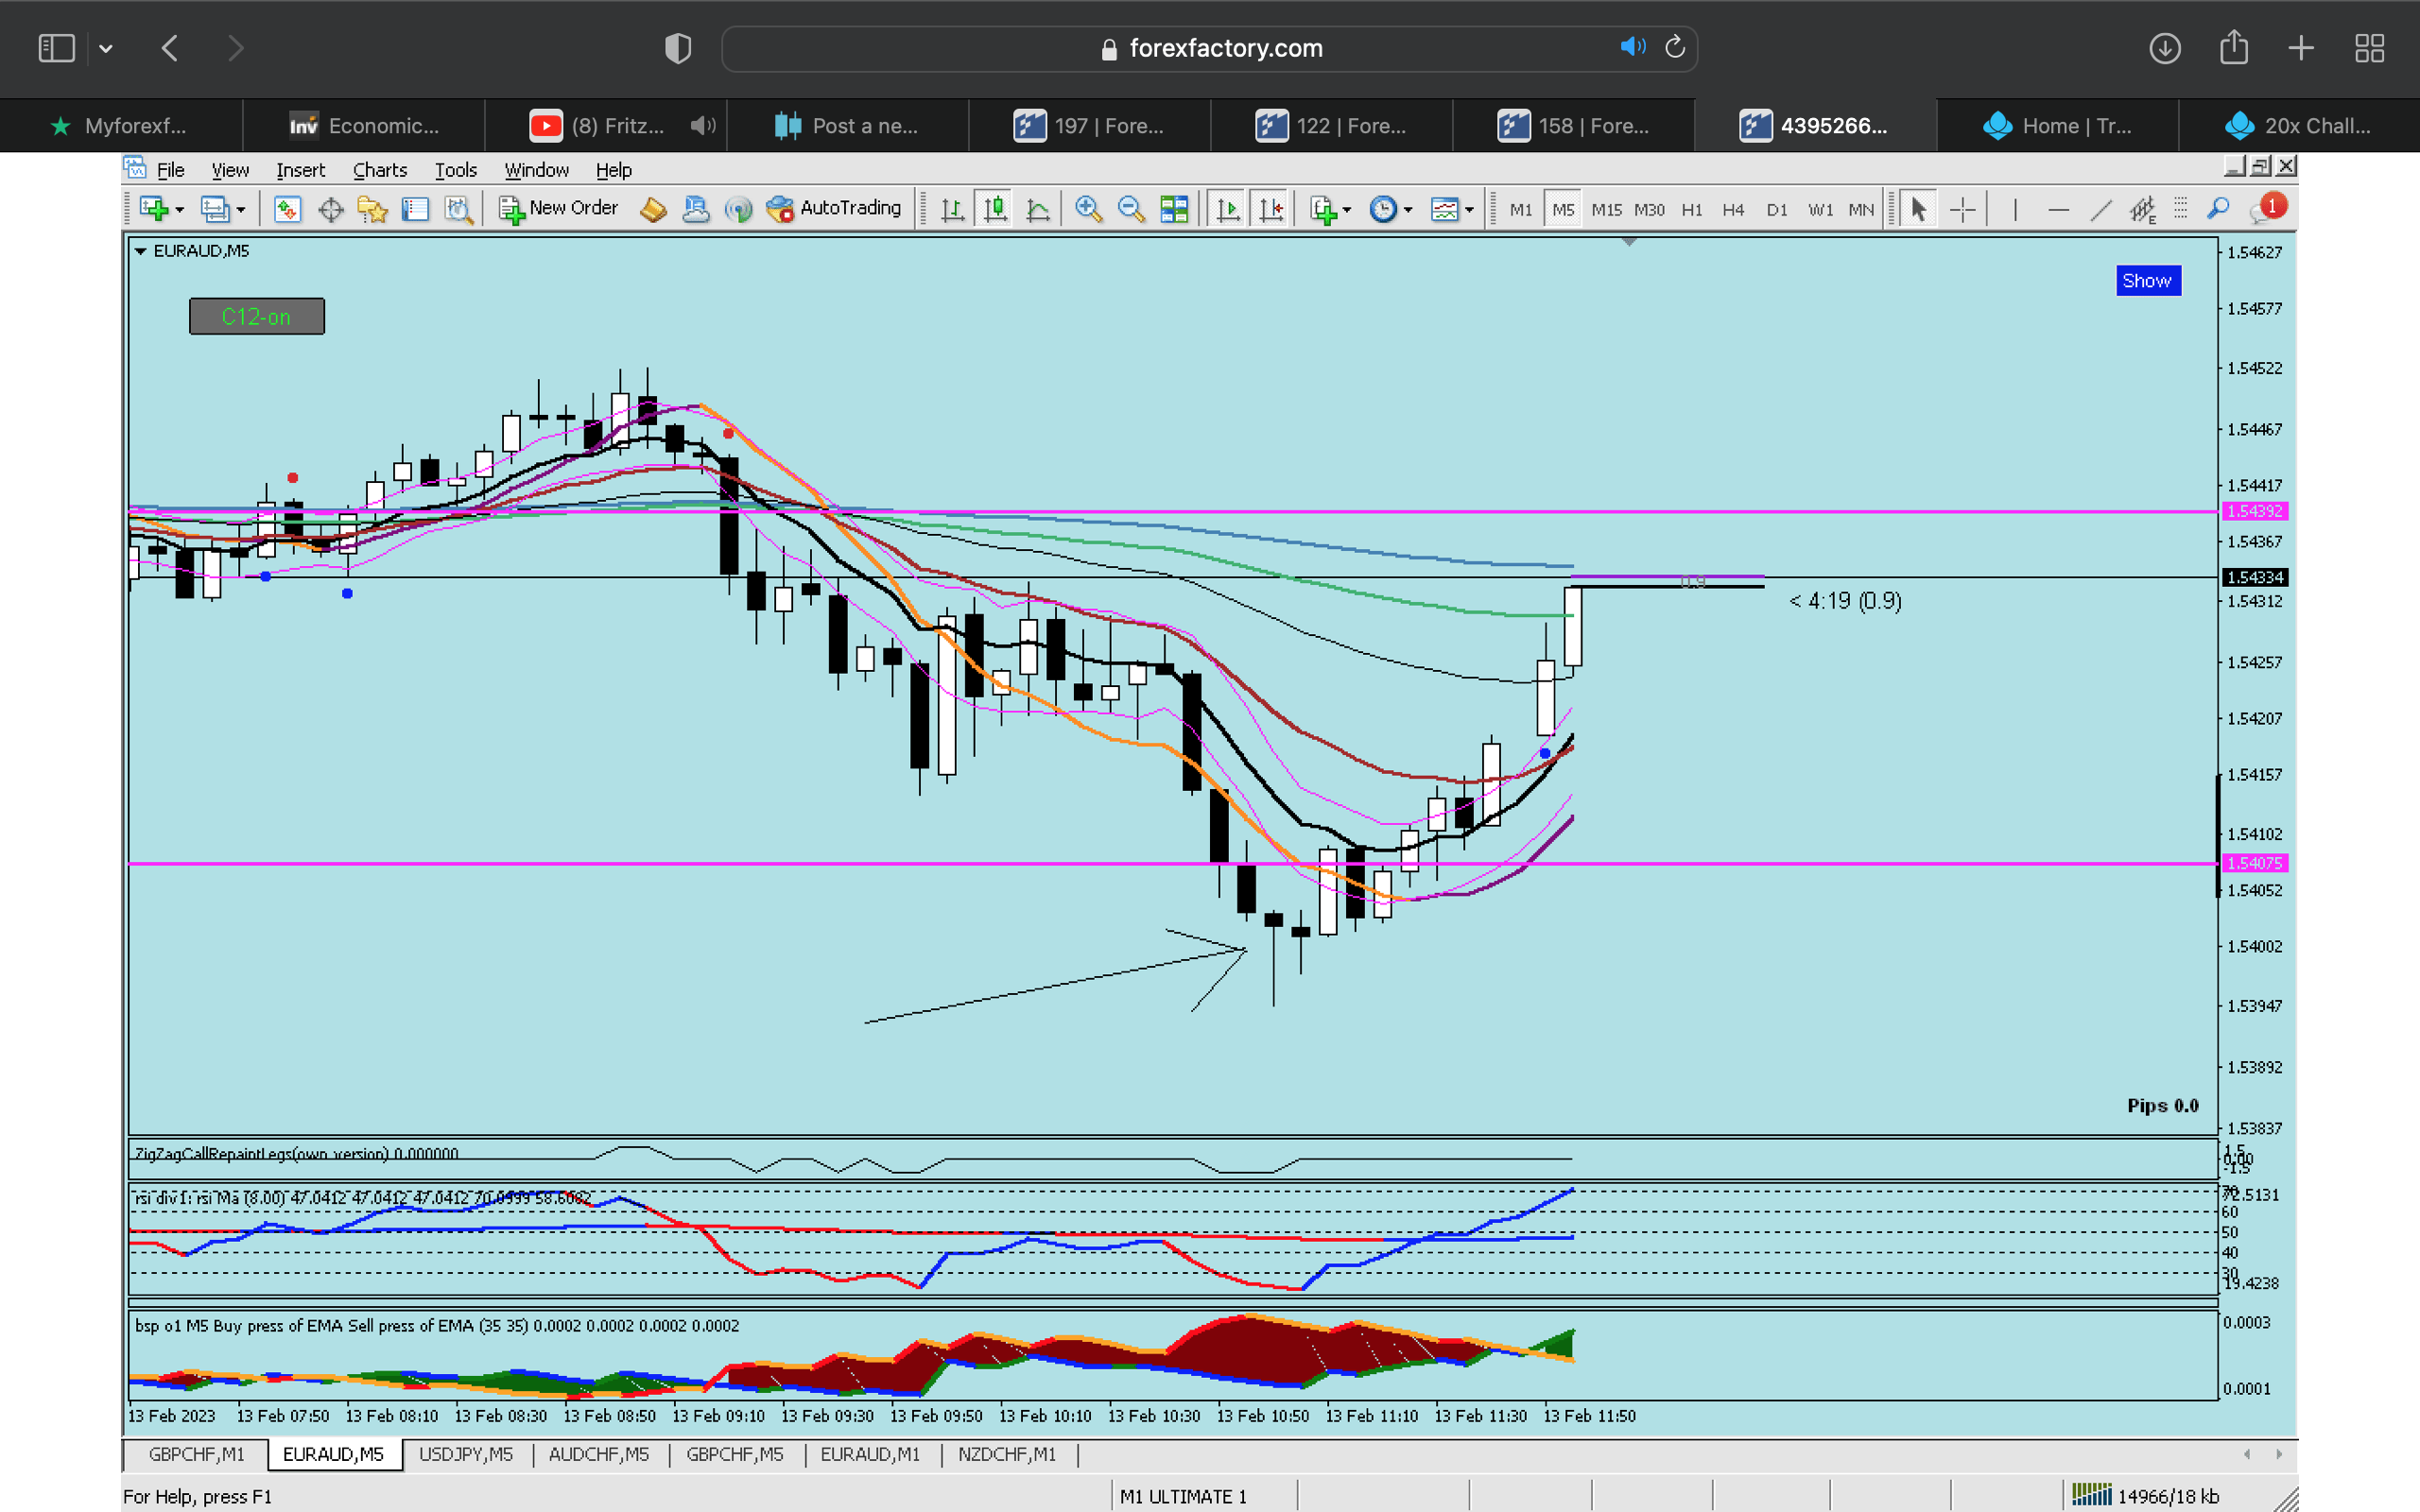
Task: Click the New Order button
Action: pyautogui.click(x=559, y=208)
